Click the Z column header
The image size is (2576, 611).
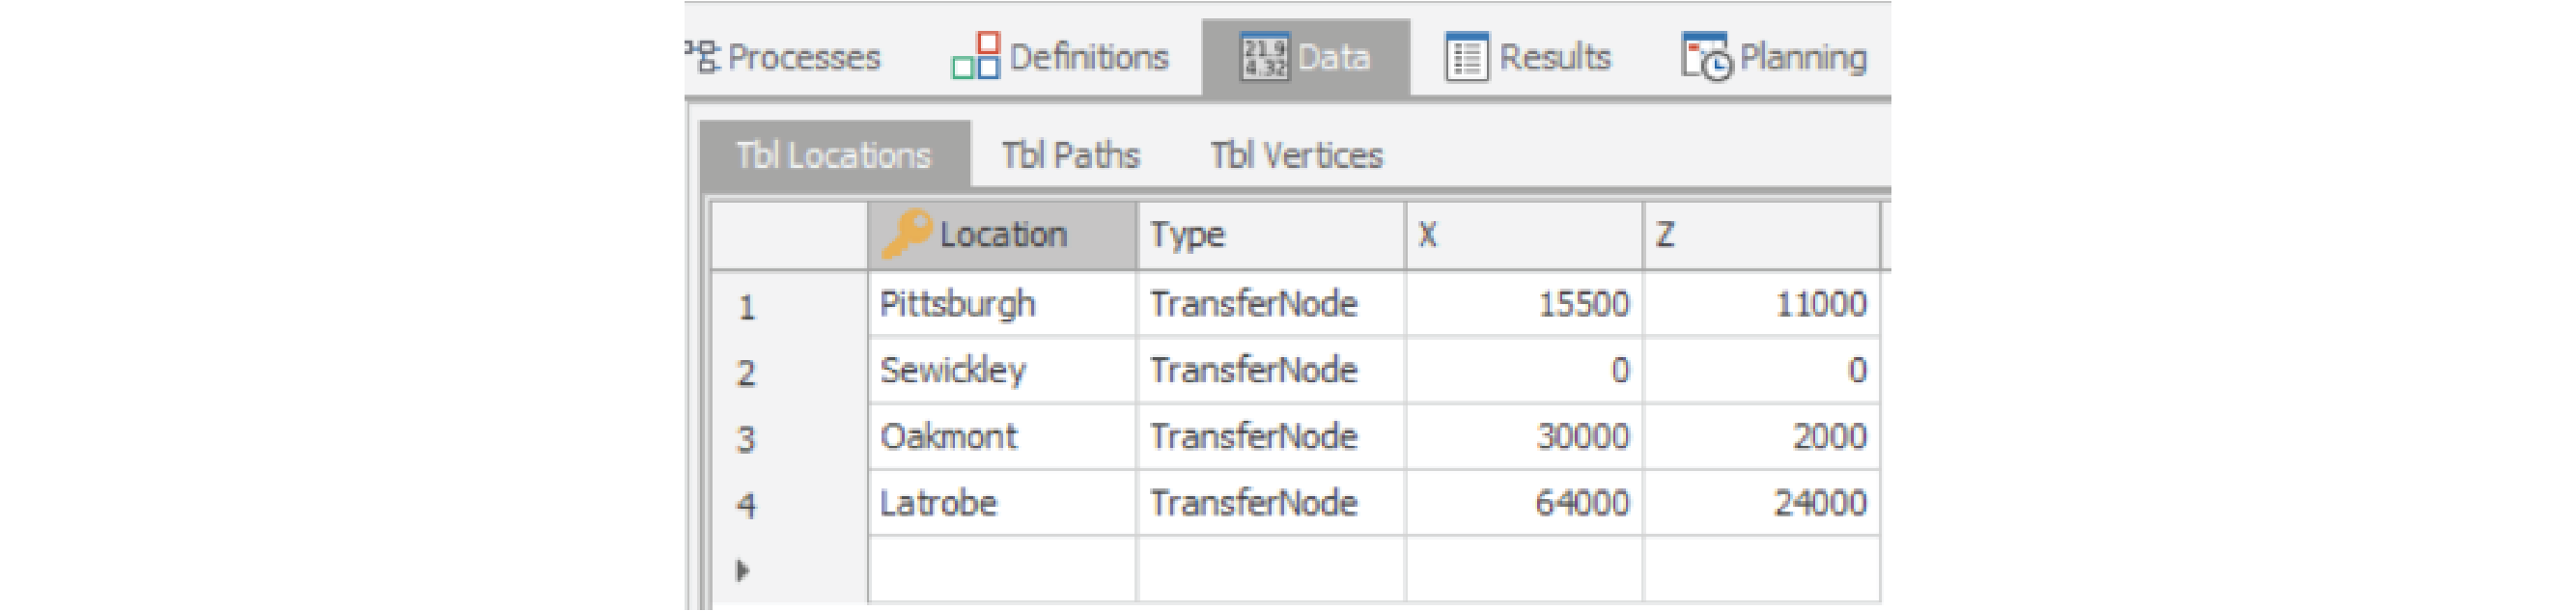(x=1760, y=235)
